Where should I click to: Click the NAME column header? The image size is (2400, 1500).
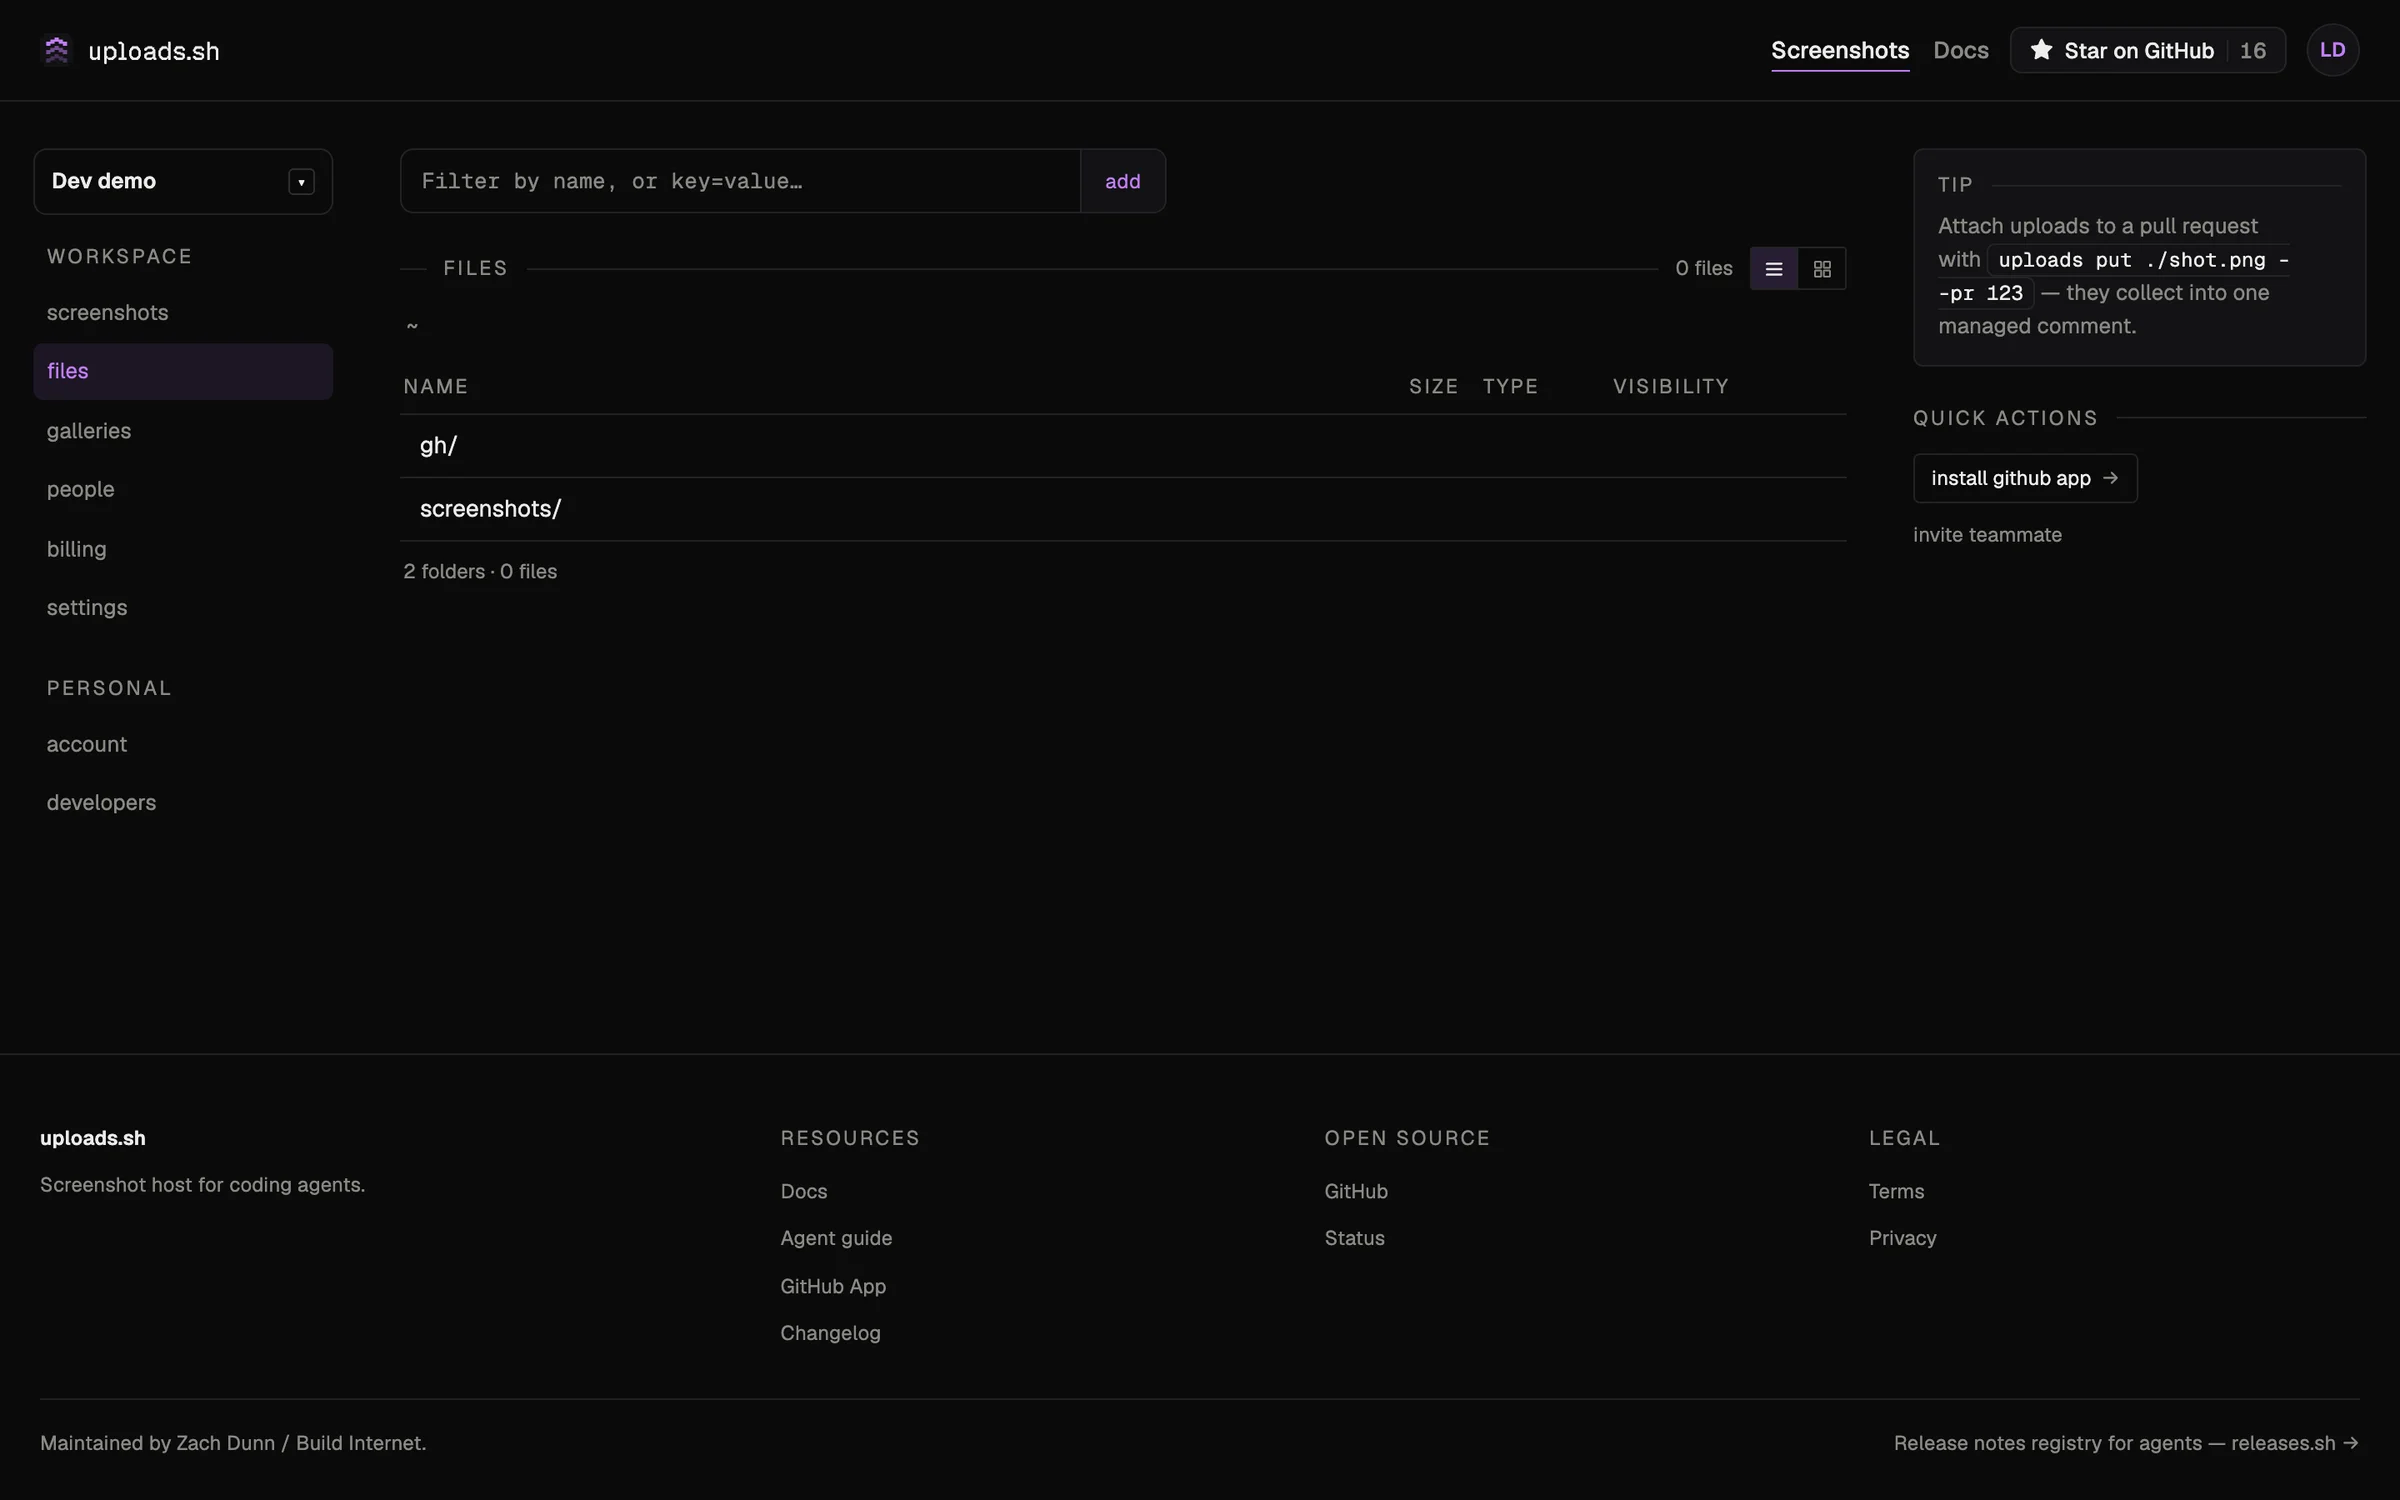tap(436, 386)
